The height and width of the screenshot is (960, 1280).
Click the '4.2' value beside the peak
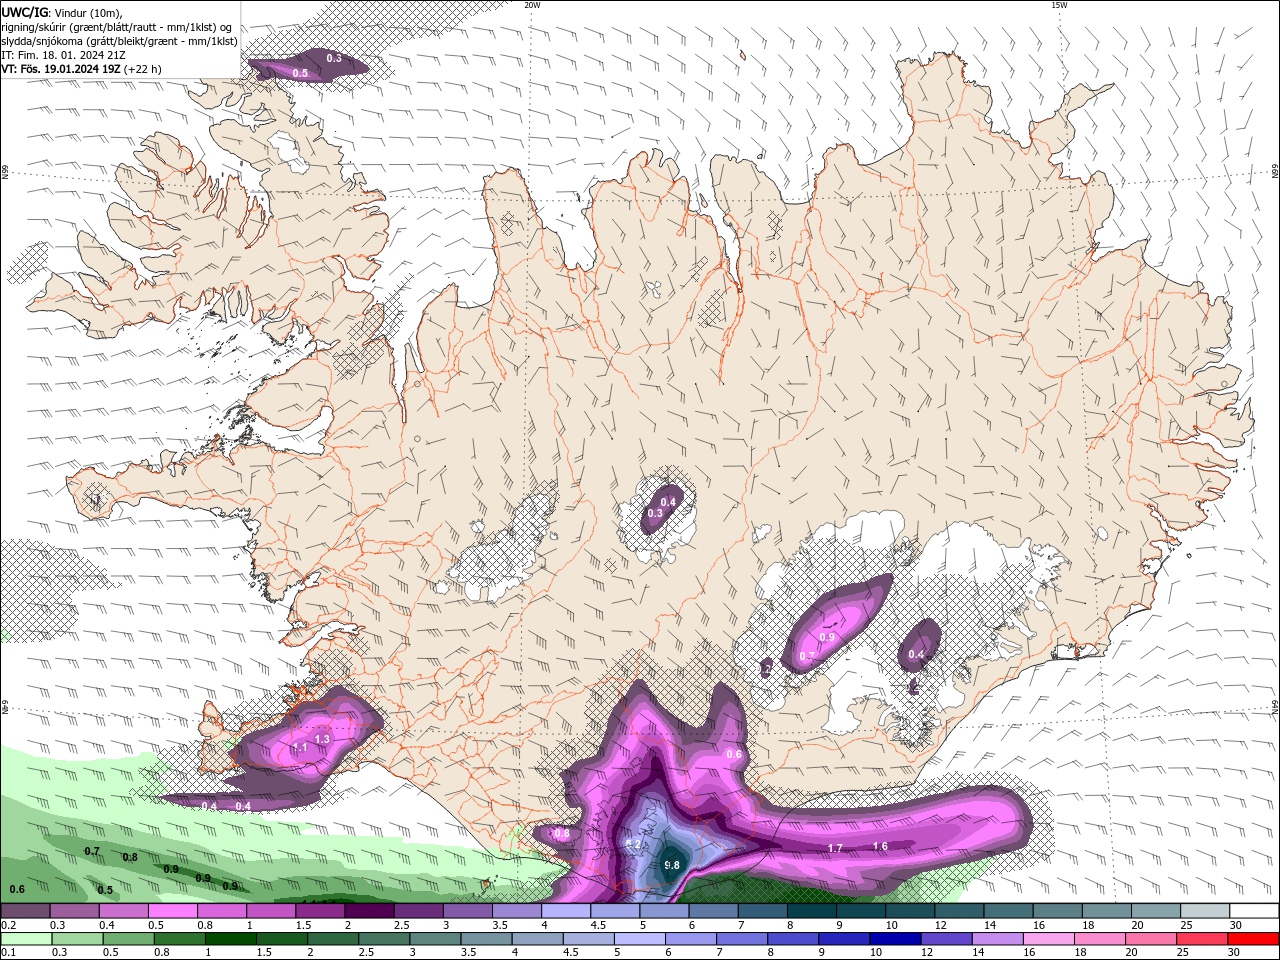pos(633,844)
